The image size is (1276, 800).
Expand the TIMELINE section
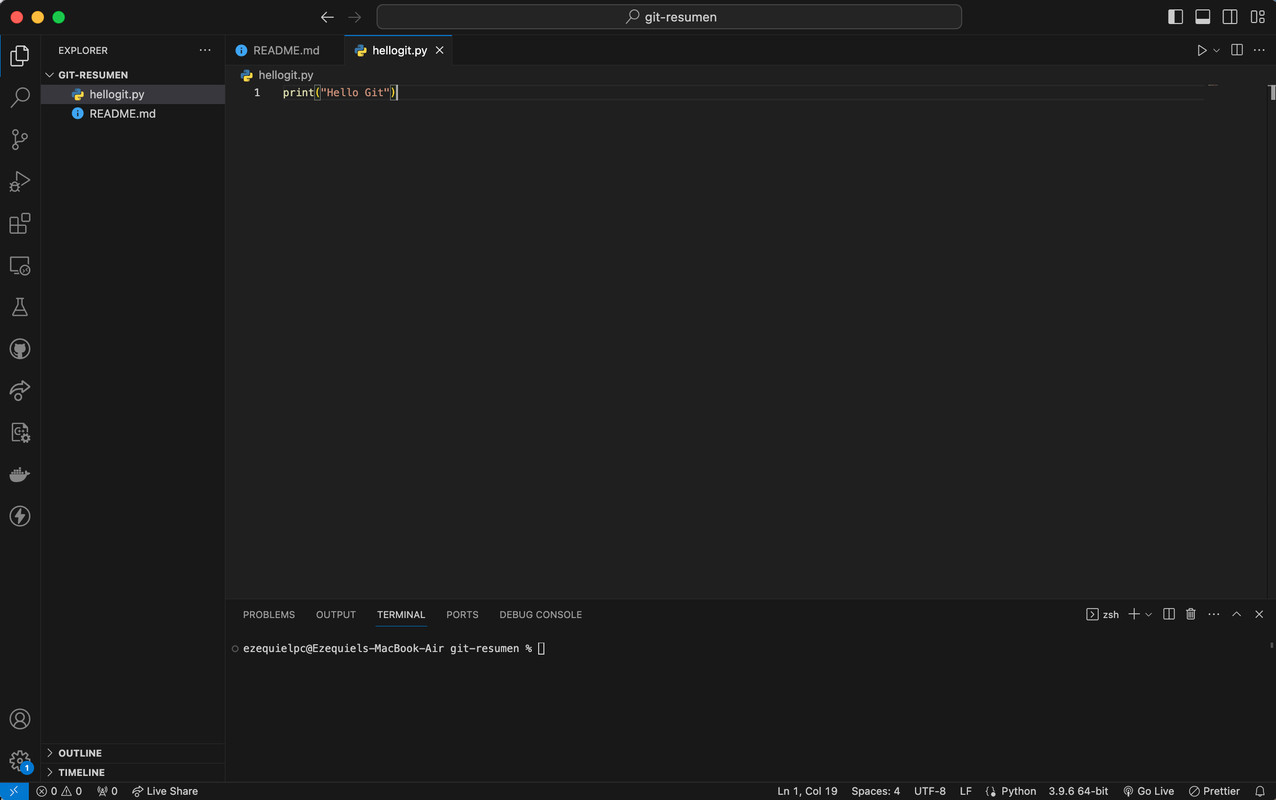(x=133, y=772)
